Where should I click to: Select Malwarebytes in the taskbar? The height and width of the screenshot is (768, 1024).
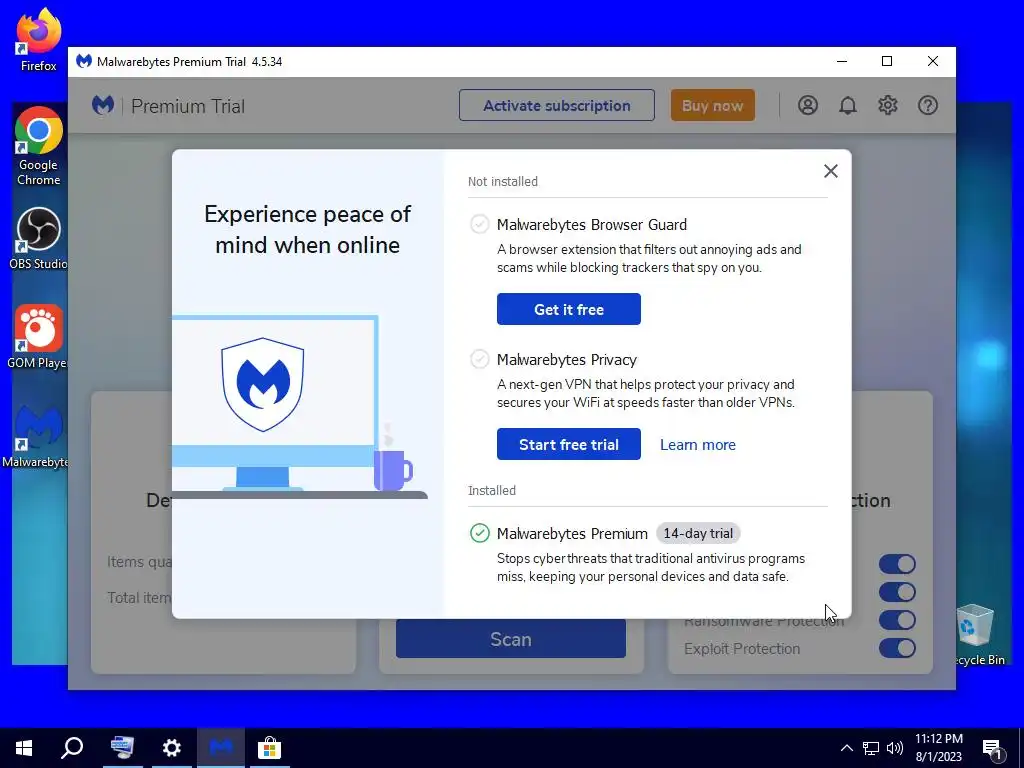click(221, 748)
